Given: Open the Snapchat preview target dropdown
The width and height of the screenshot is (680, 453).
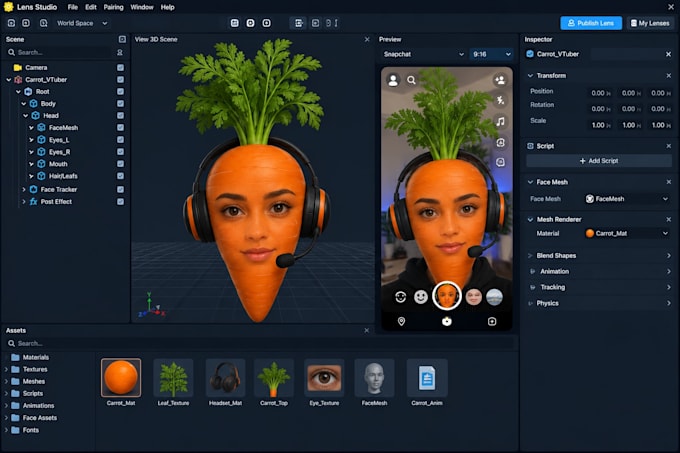Looking at the screenshot, I should 423,54.
